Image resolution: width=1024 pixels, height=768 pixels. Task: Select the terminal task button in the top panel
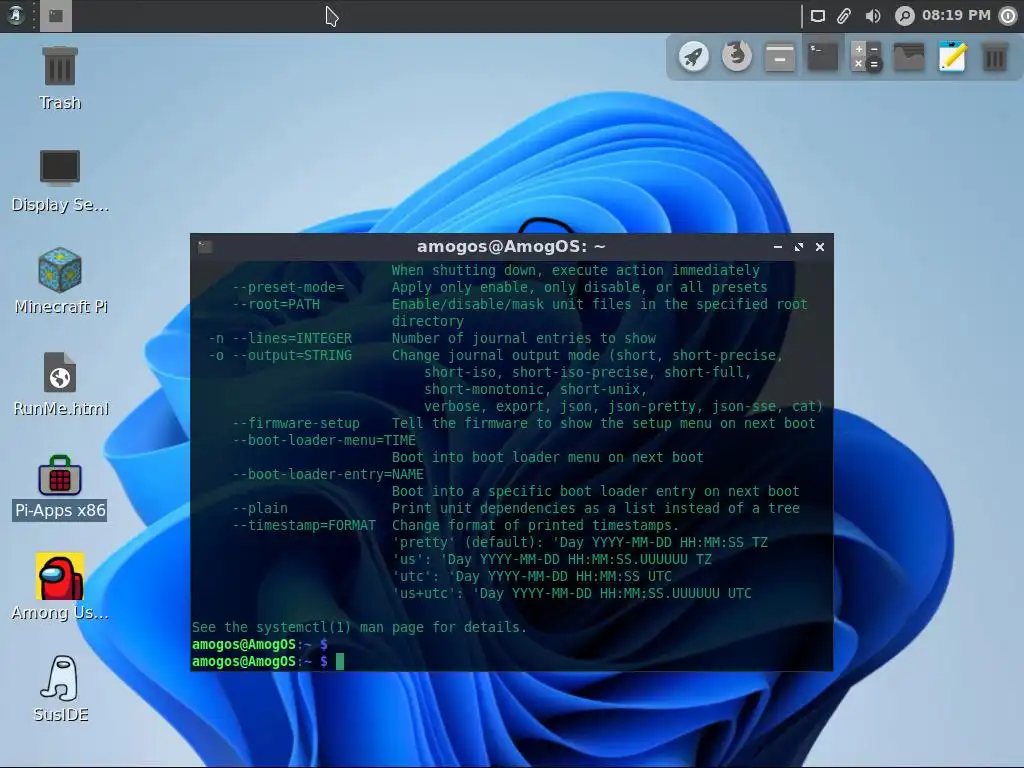click(x=56, y=16)
